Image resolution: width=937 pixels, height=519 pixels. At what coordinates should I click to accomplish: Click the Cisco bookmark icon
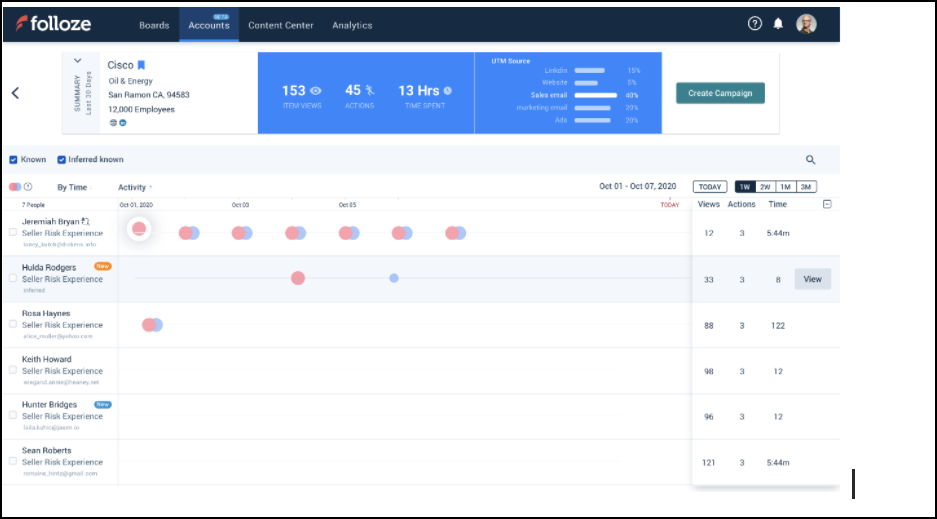coord(142,65)
